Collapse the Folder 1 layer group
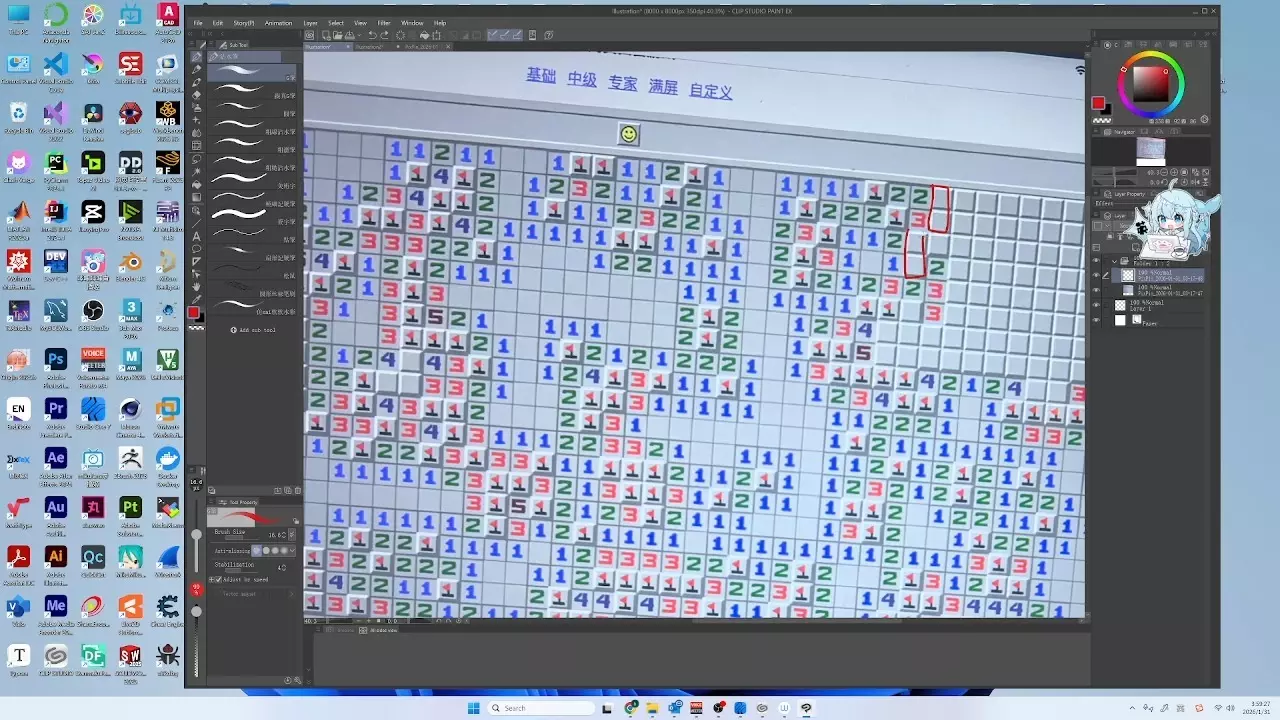The image size is (1280, 720). click(x=1114, y=261)
